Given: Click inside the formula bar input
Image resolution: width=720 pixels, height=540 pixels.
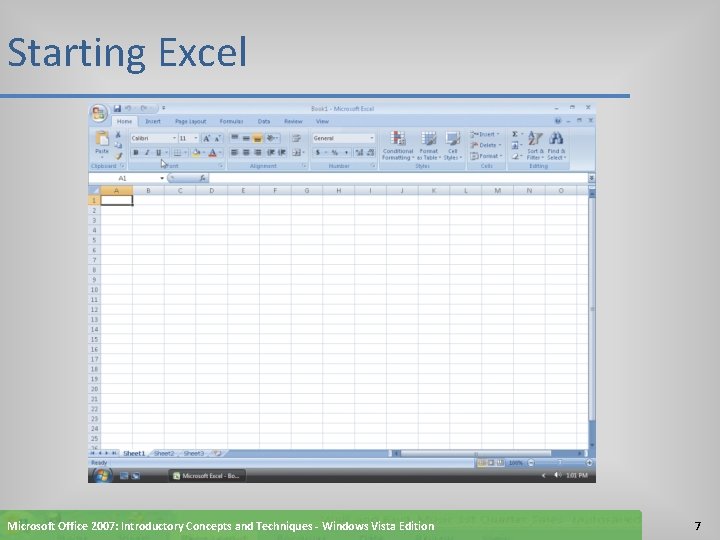Looking at the screenshot, I should click(398, 178).
